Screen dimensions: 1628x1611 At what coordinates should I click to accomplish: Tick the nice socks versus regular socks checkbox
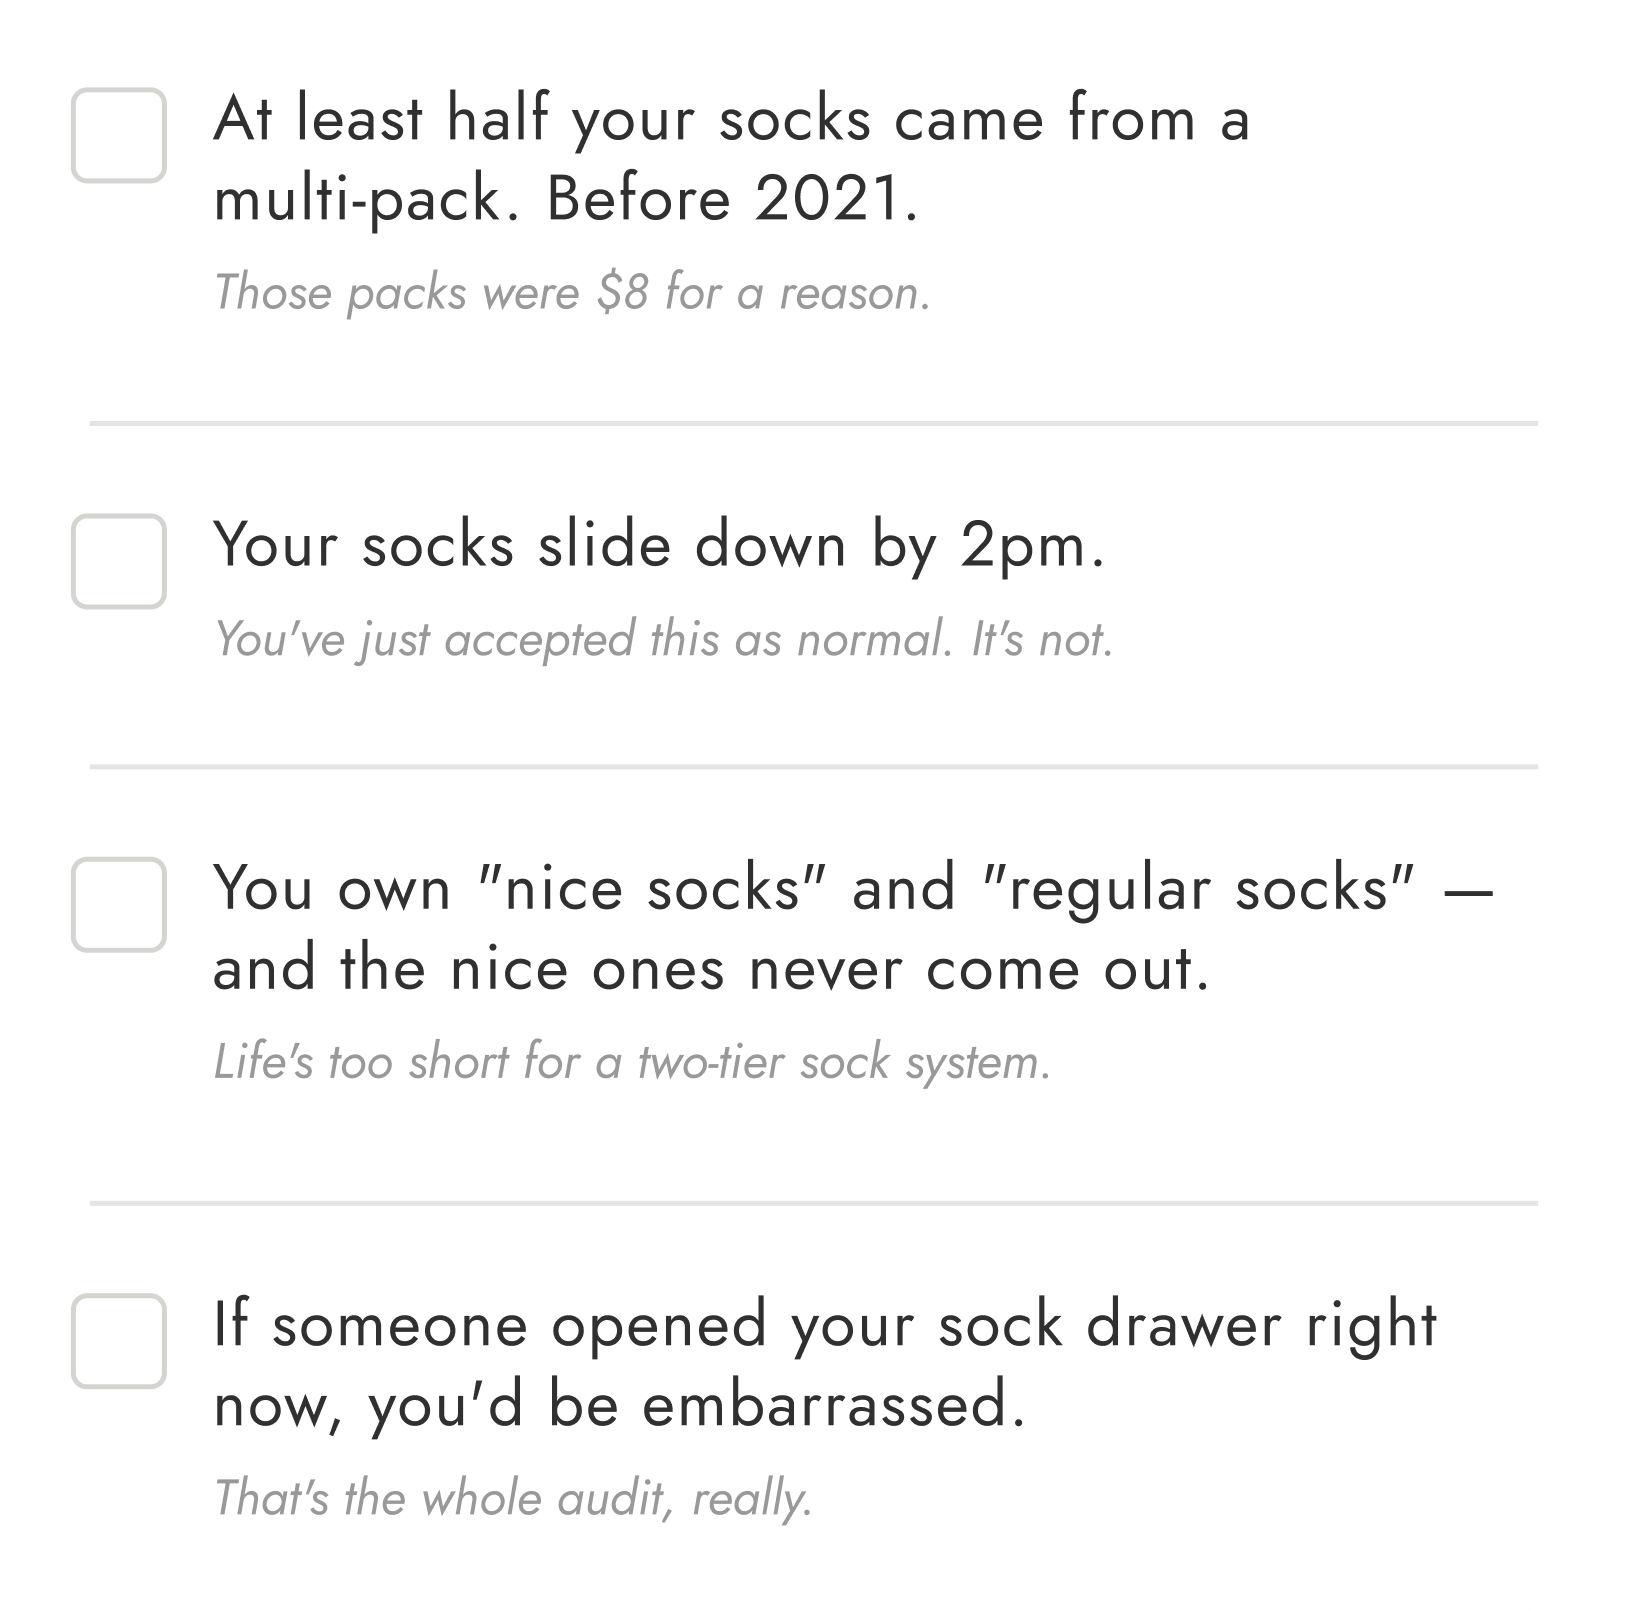[119, 901]
